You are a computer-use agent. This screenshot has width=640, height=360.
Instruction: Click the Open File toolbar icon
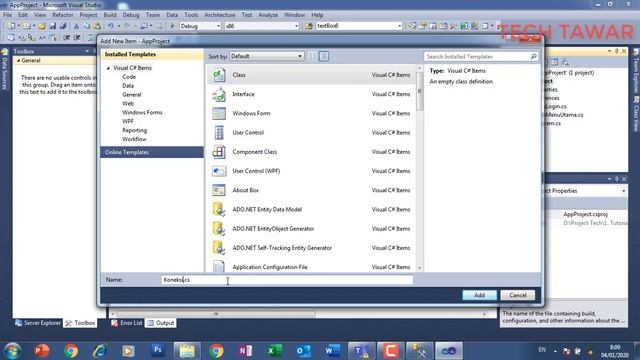[x=42, y=26]
